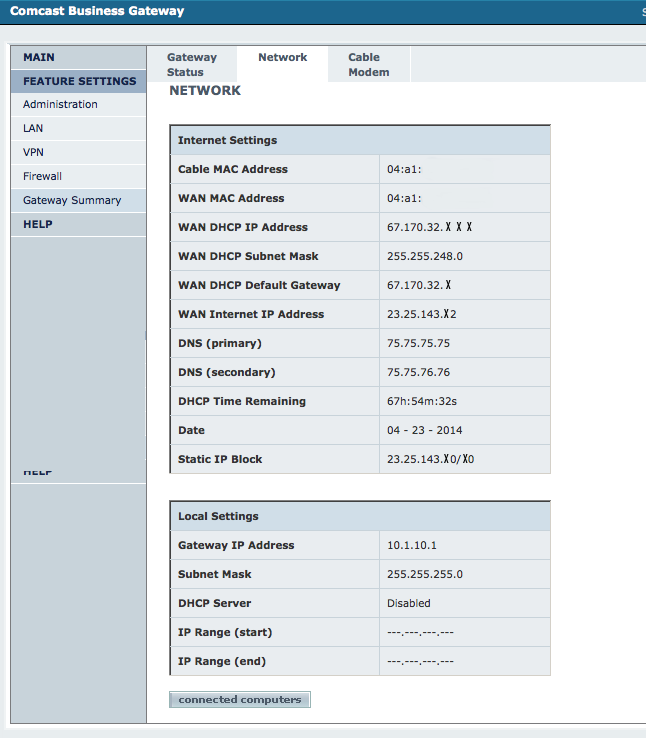Viewport: 646px width, 738px height.
Task: Click Gateway IP Address value 10.1.10.1
Action: [x=412, y=545]
